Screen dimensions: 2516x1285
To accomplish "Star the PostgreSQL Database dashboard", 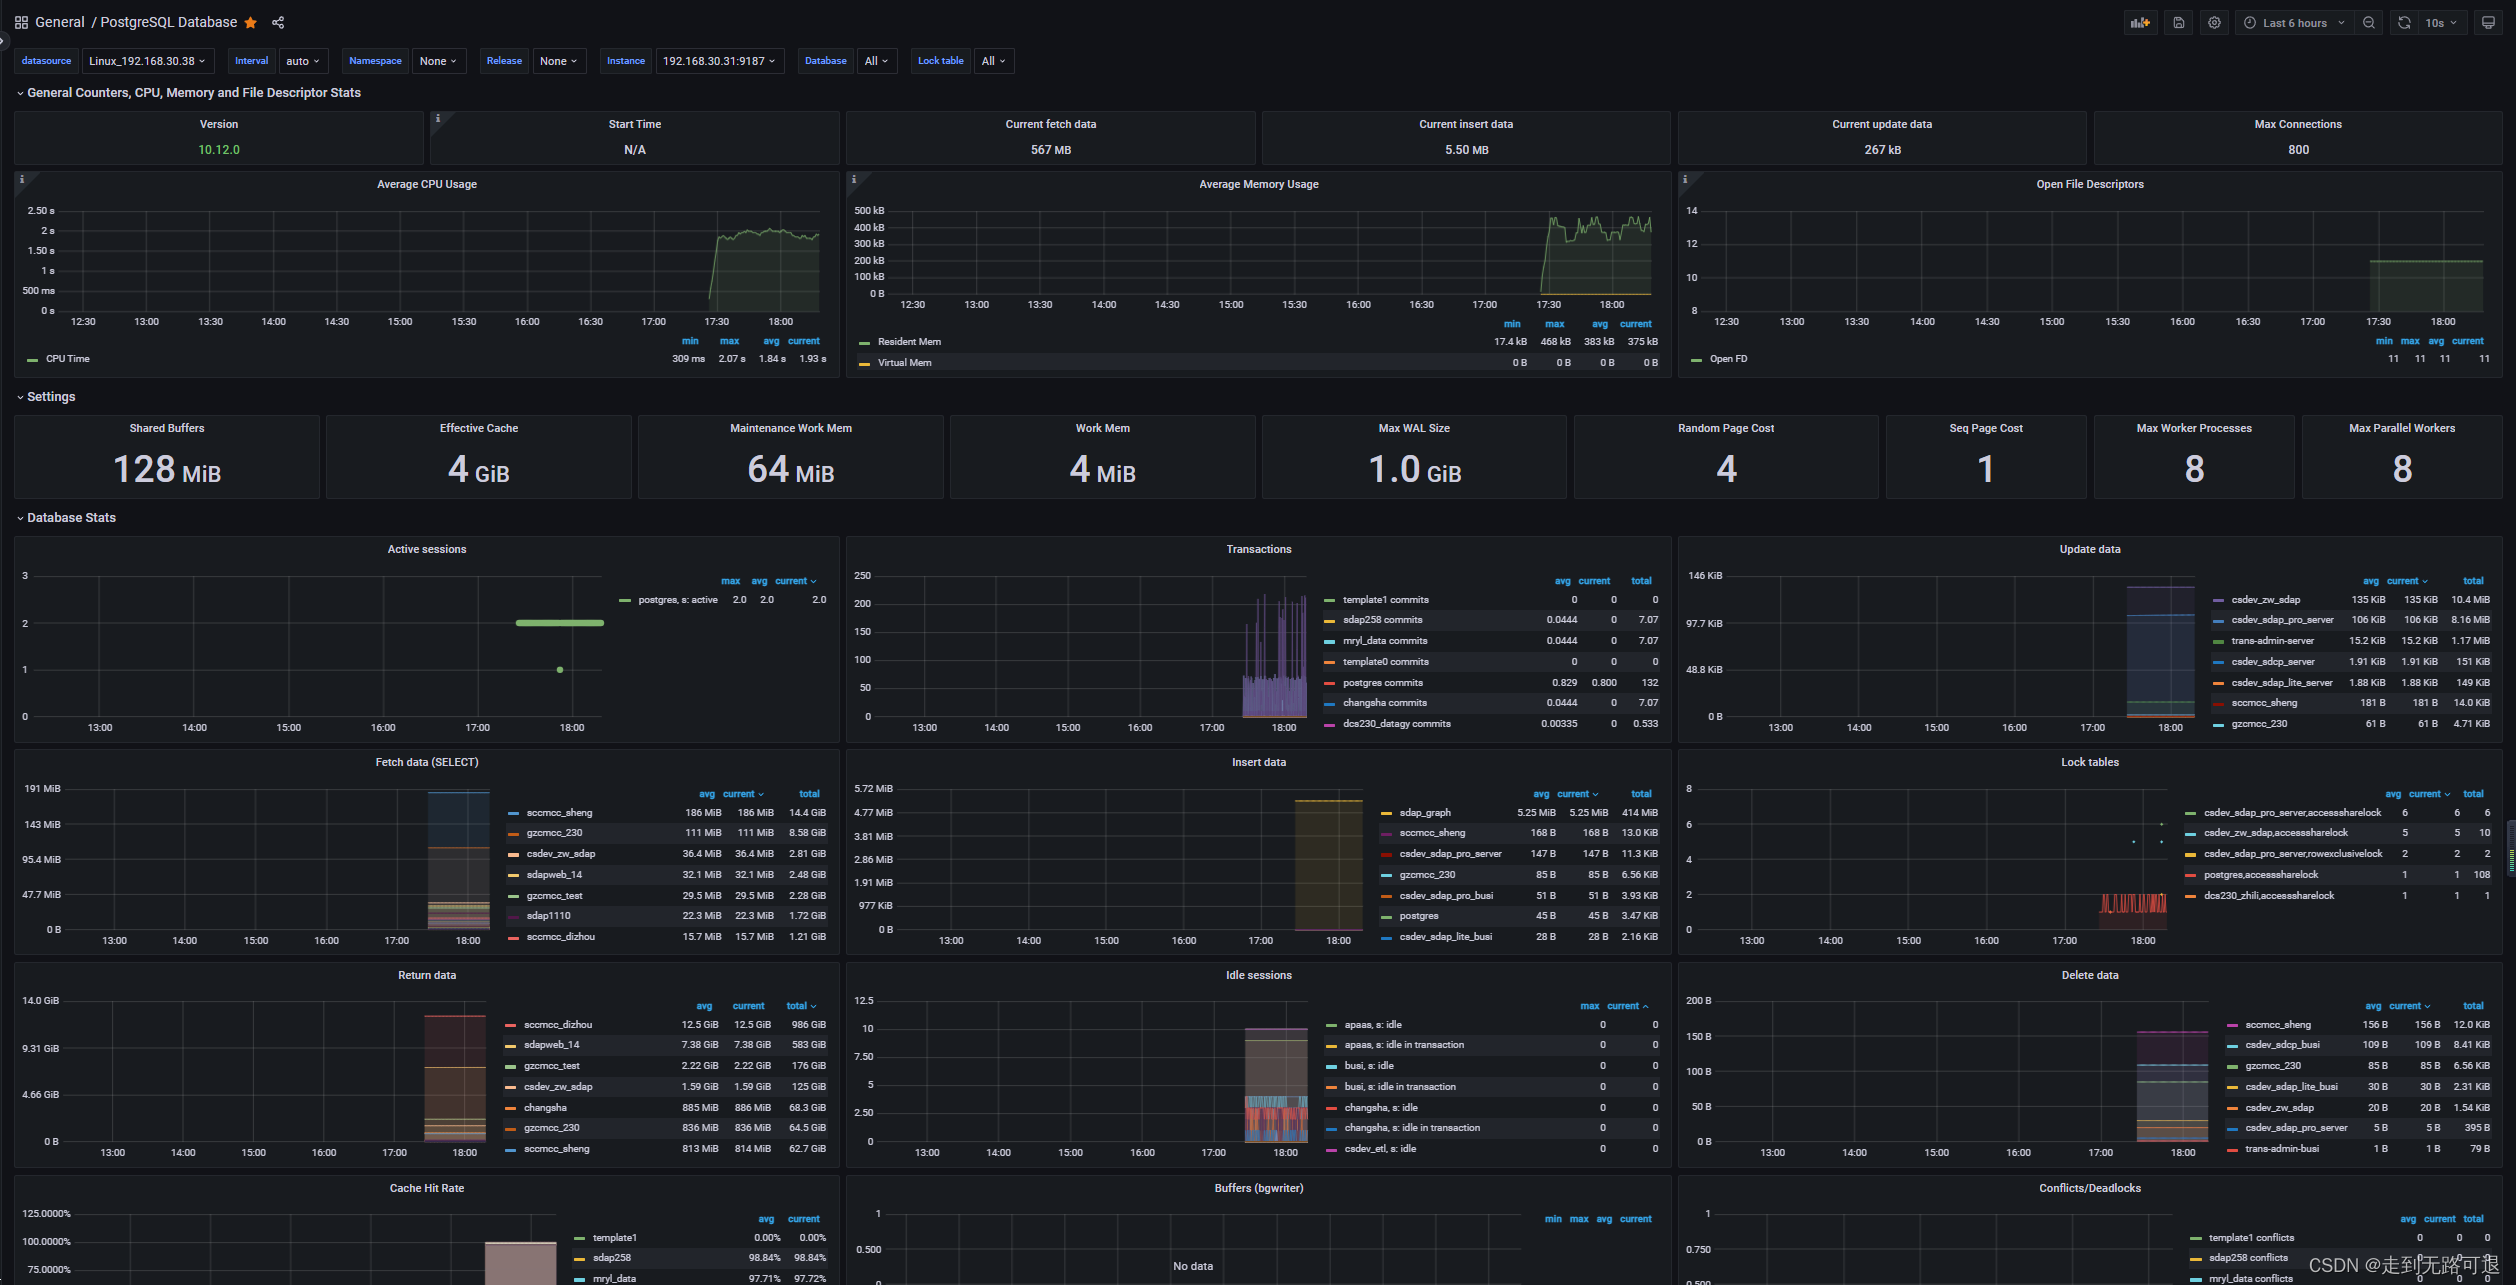I will click(x=251, y=22).
